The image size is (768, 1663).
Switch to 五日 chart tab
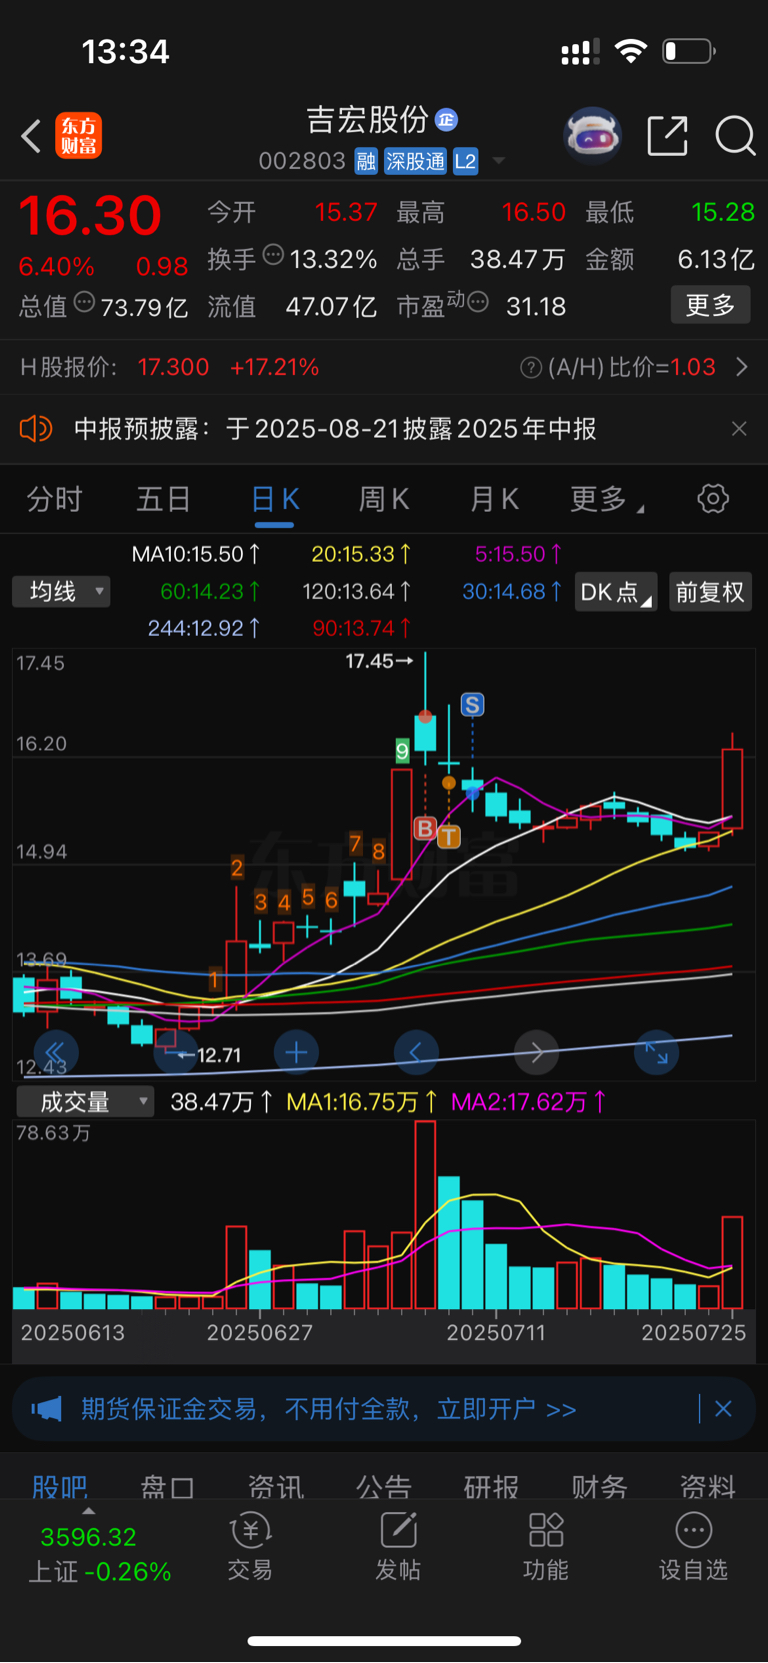pyautogui.click(x=163, y=499)
